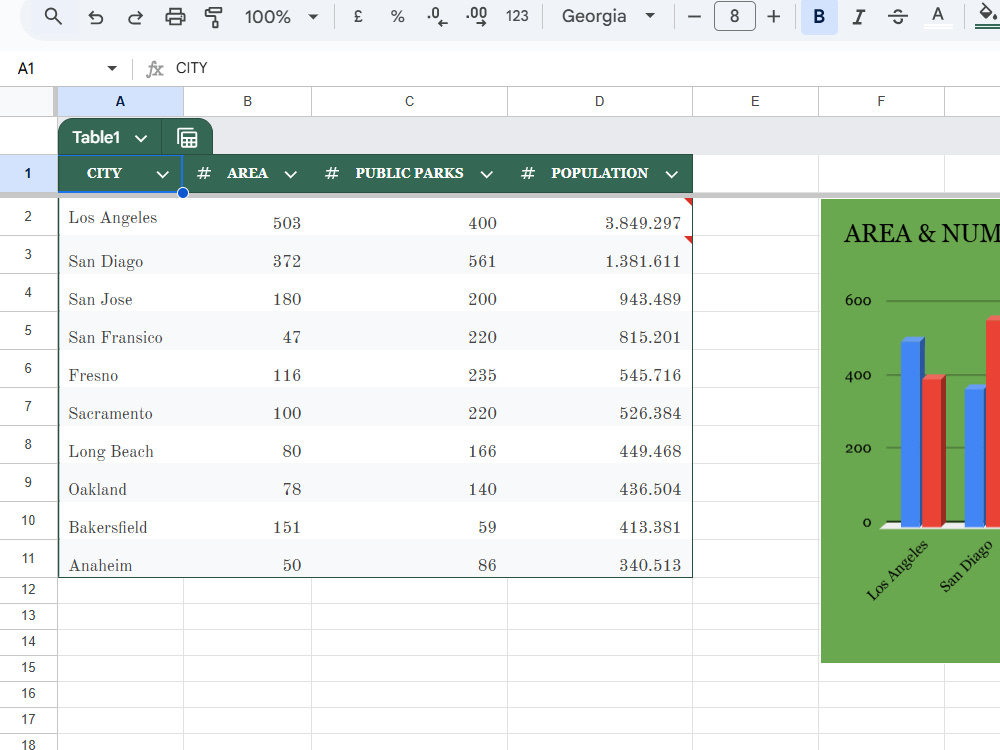The image size is (1000, 750).
Task: Activate the paint format tool
Action: click(x=214, y=17)
